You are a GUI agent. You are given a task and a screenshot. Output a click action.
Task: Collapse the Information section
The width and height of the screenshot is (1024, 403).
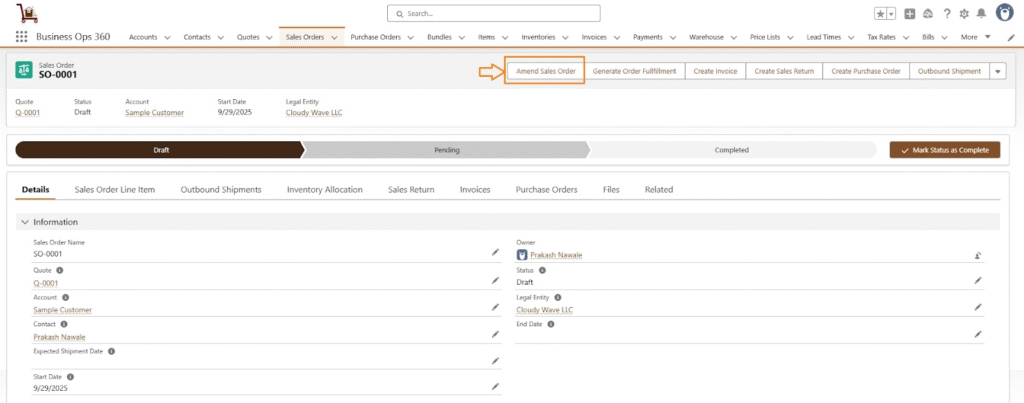click(24, 222)
